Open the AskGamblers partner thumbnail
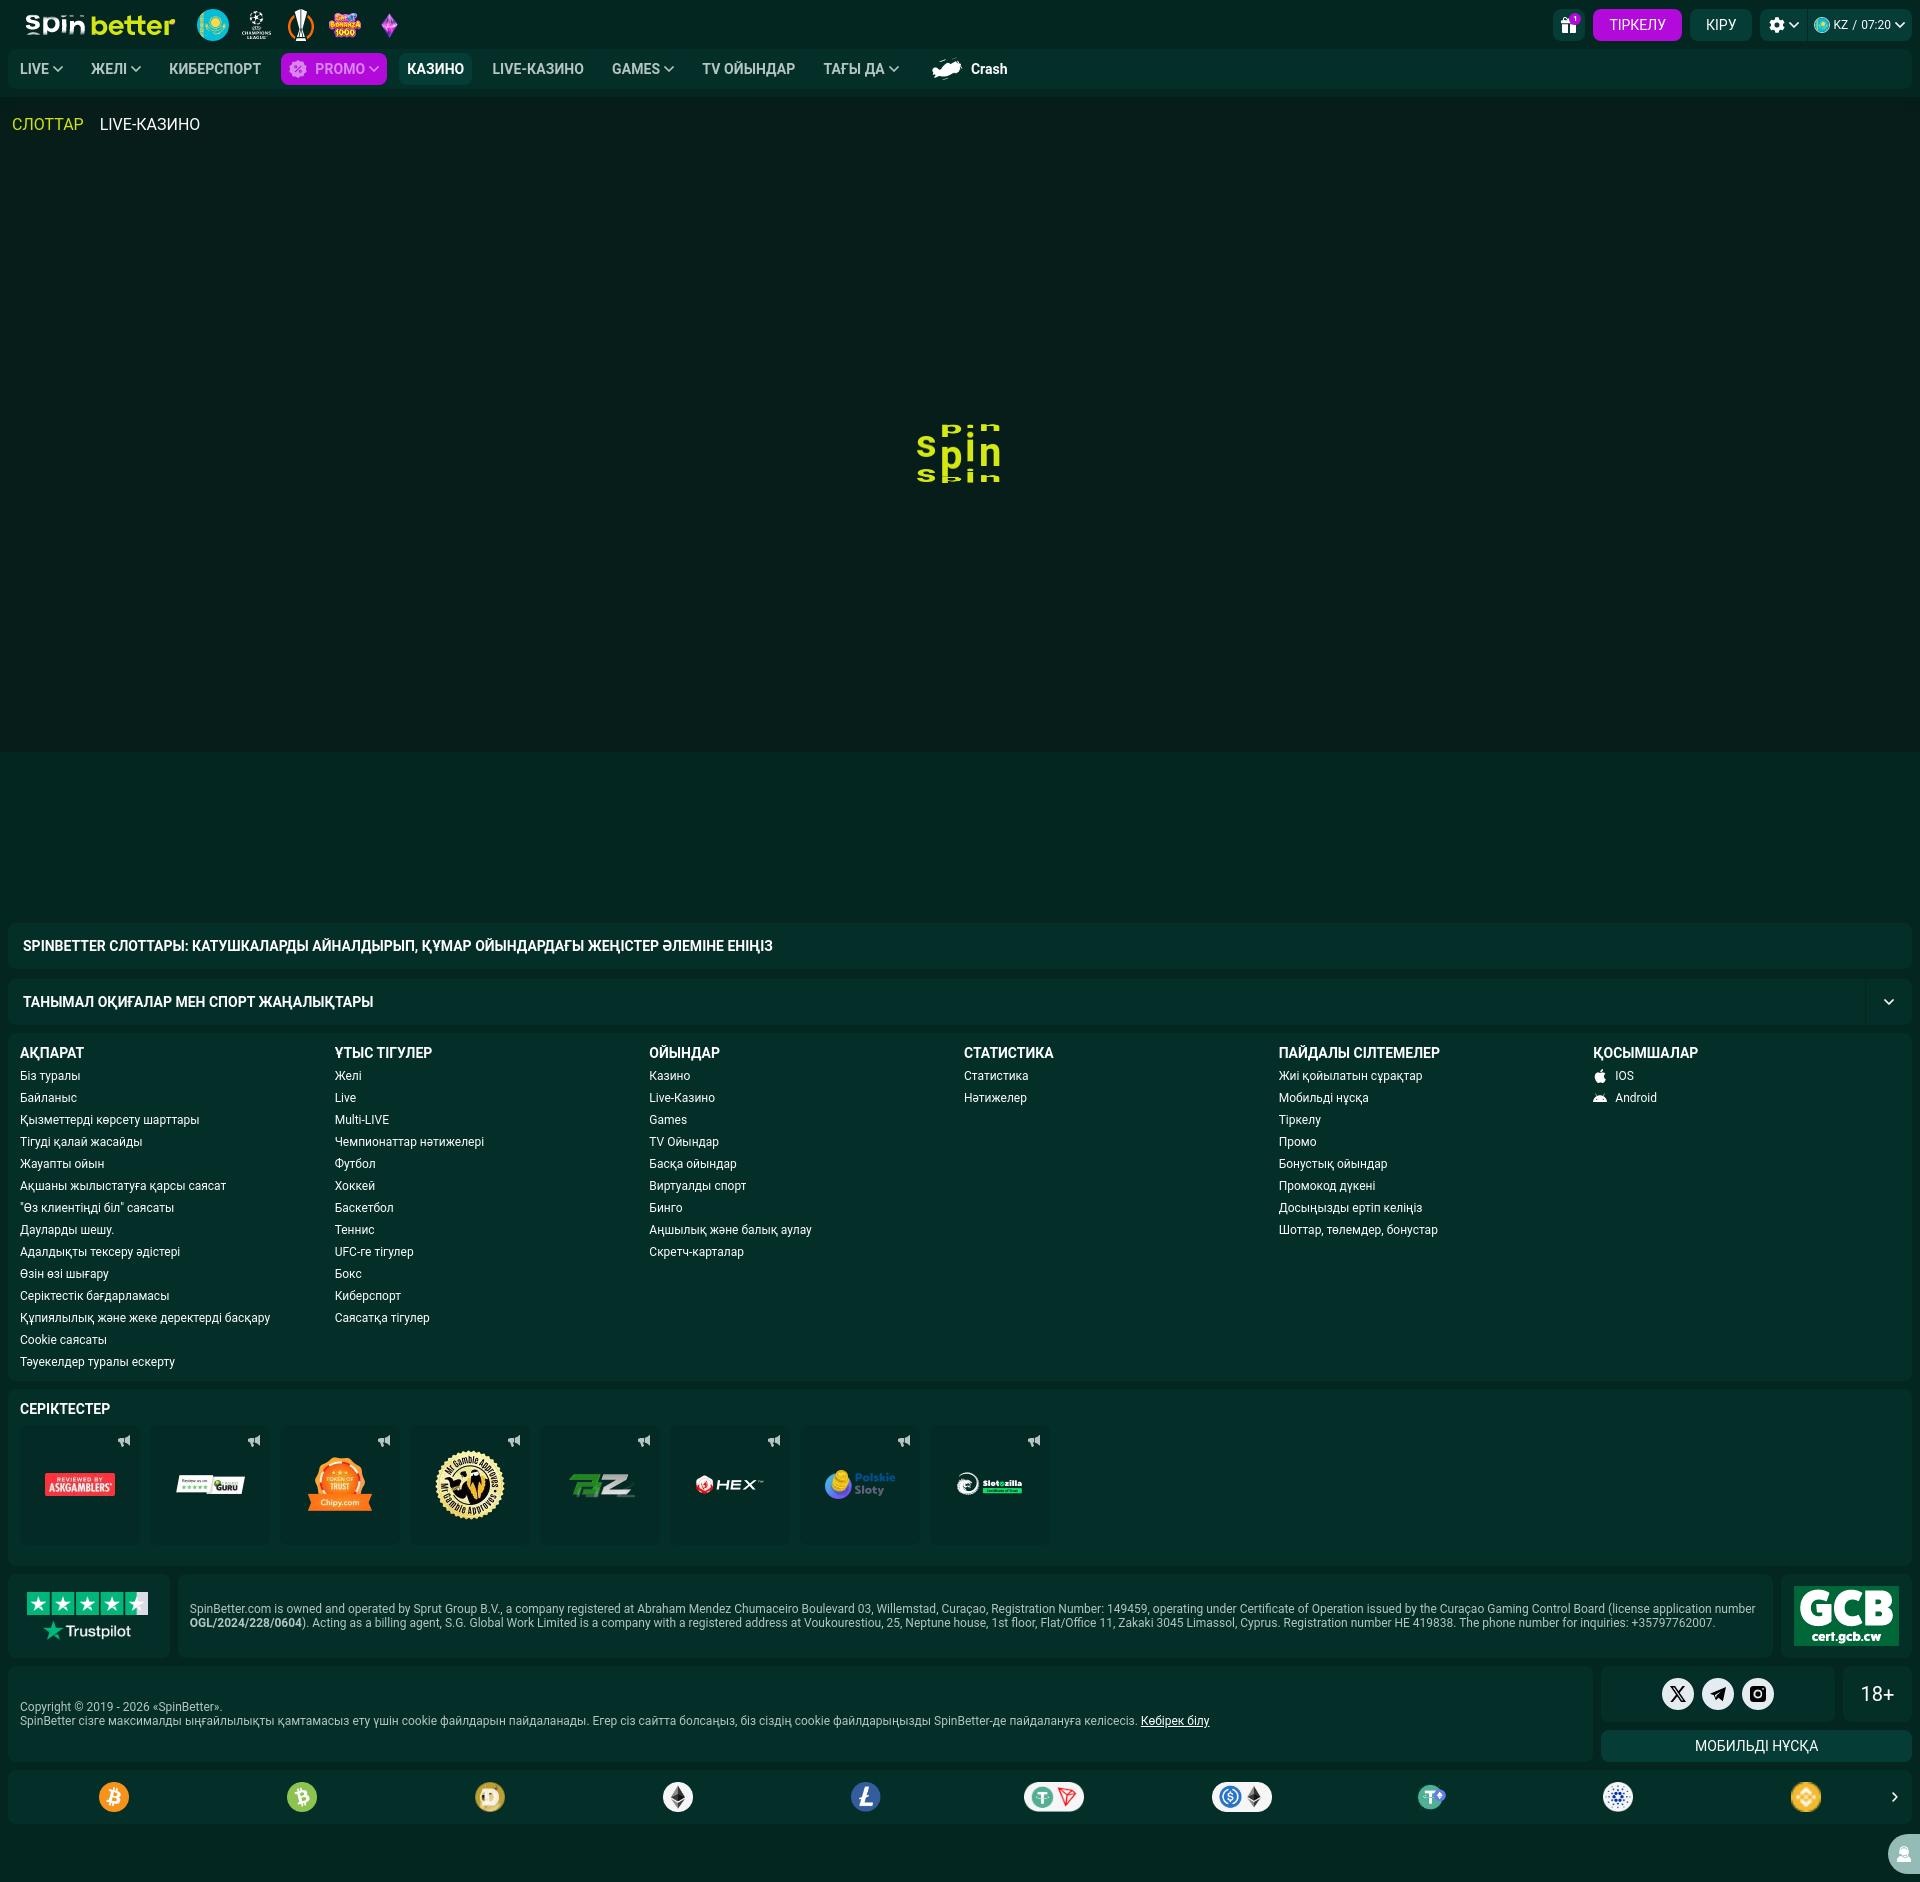The image size is (1920, 1882). click(80, 1485)
